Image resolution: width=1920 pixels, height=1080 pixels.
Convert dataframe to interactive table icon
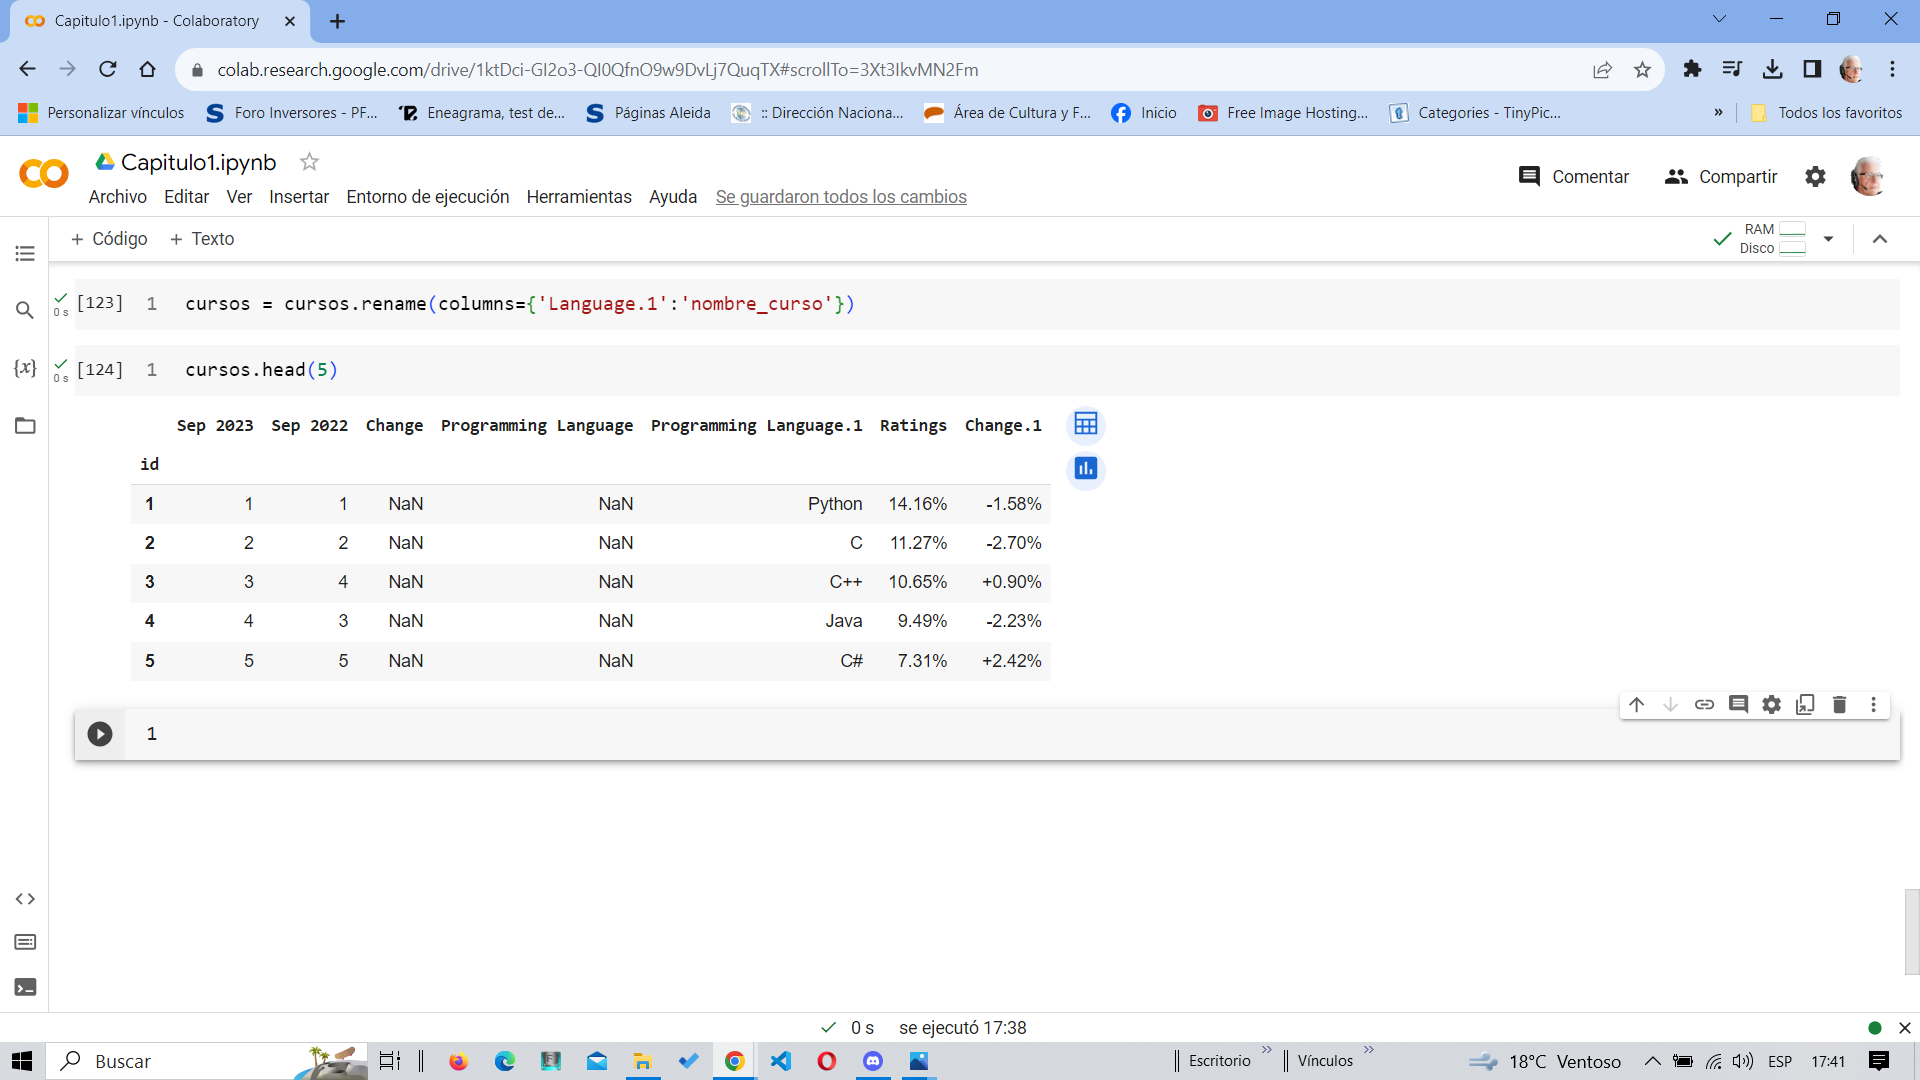coord(1086,424)
